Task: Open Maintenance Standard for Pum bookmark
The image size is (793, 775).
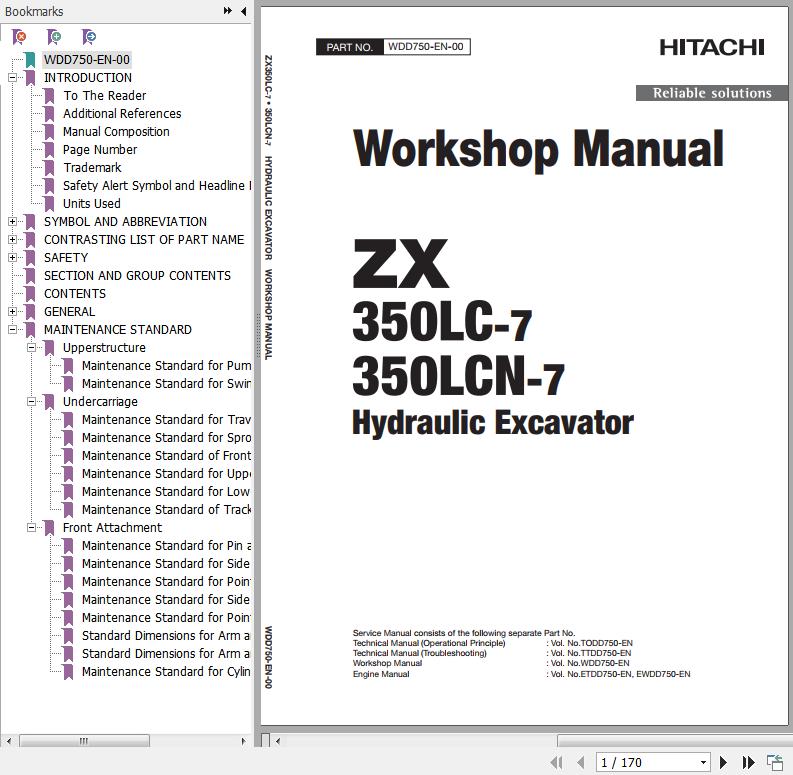Action: tap(166, 366)
